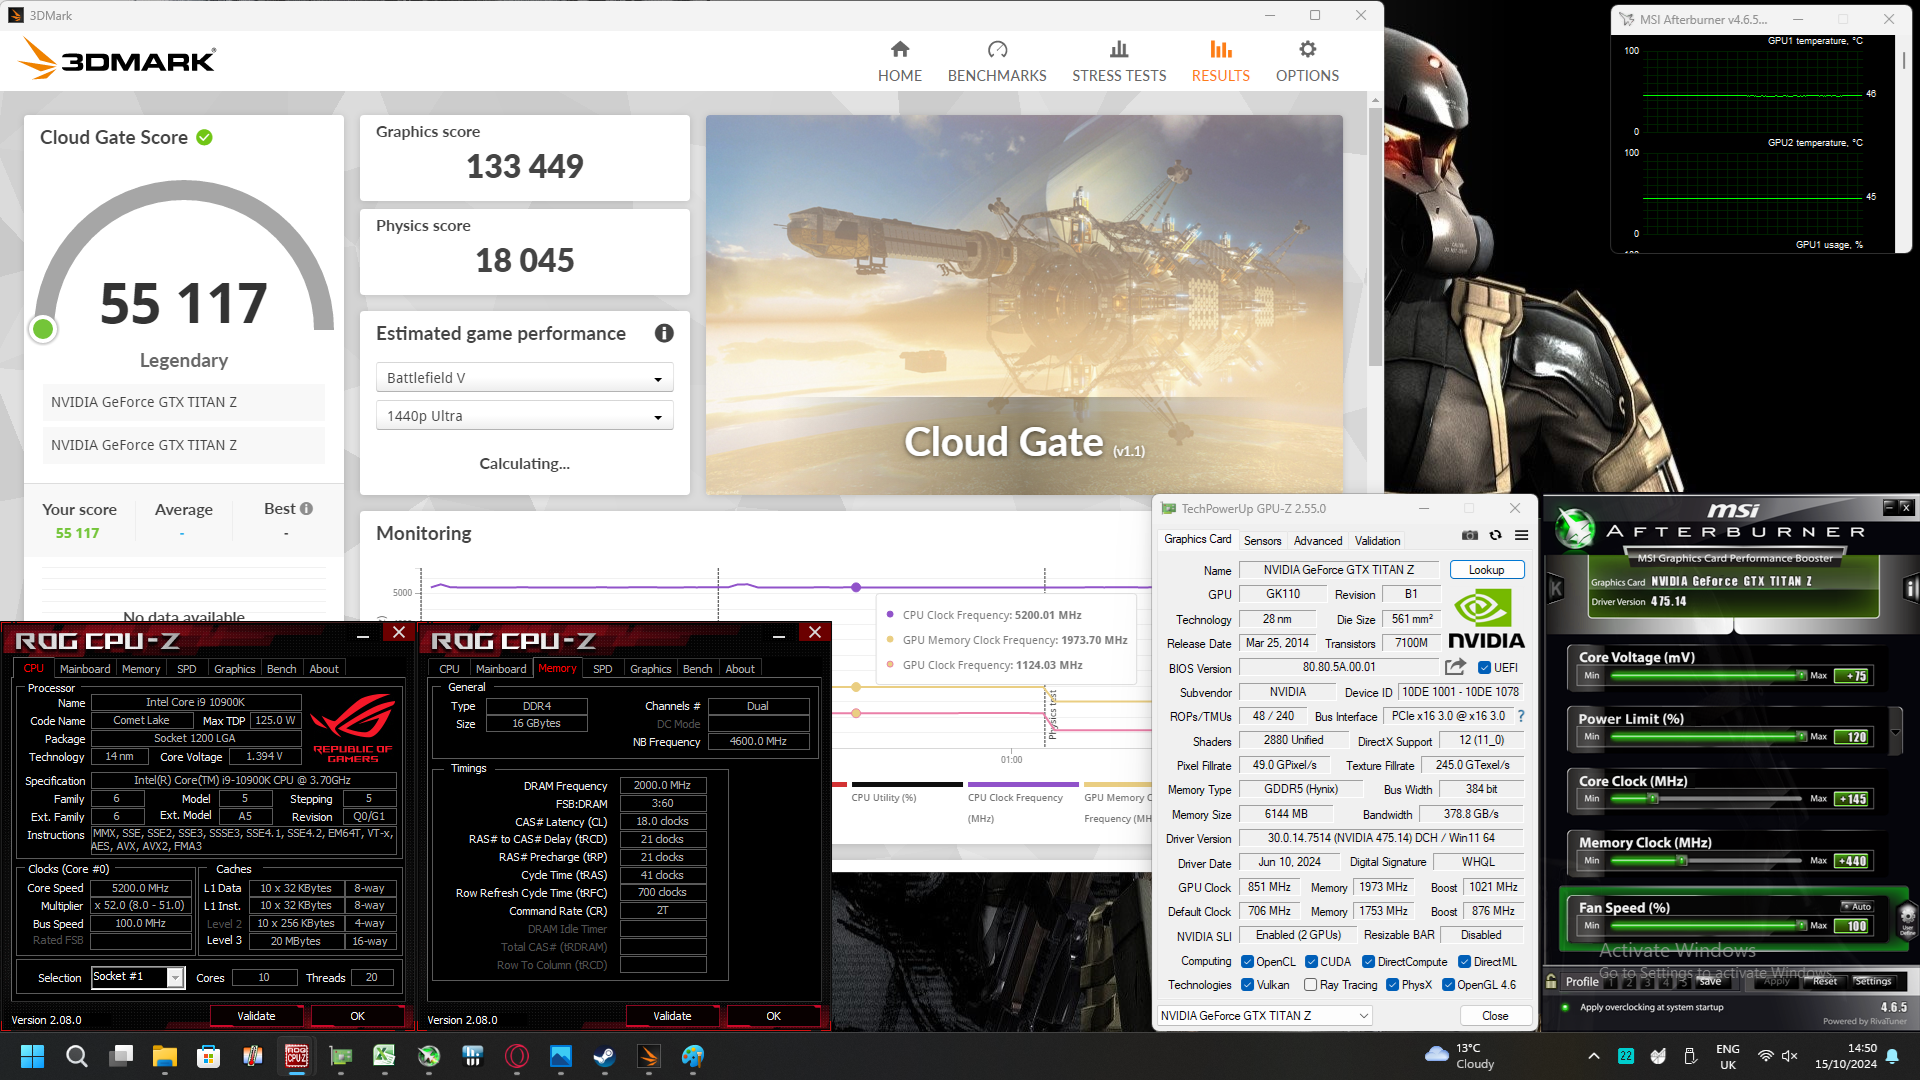Toggle the PhysX checkbox

pos(1392,985)
